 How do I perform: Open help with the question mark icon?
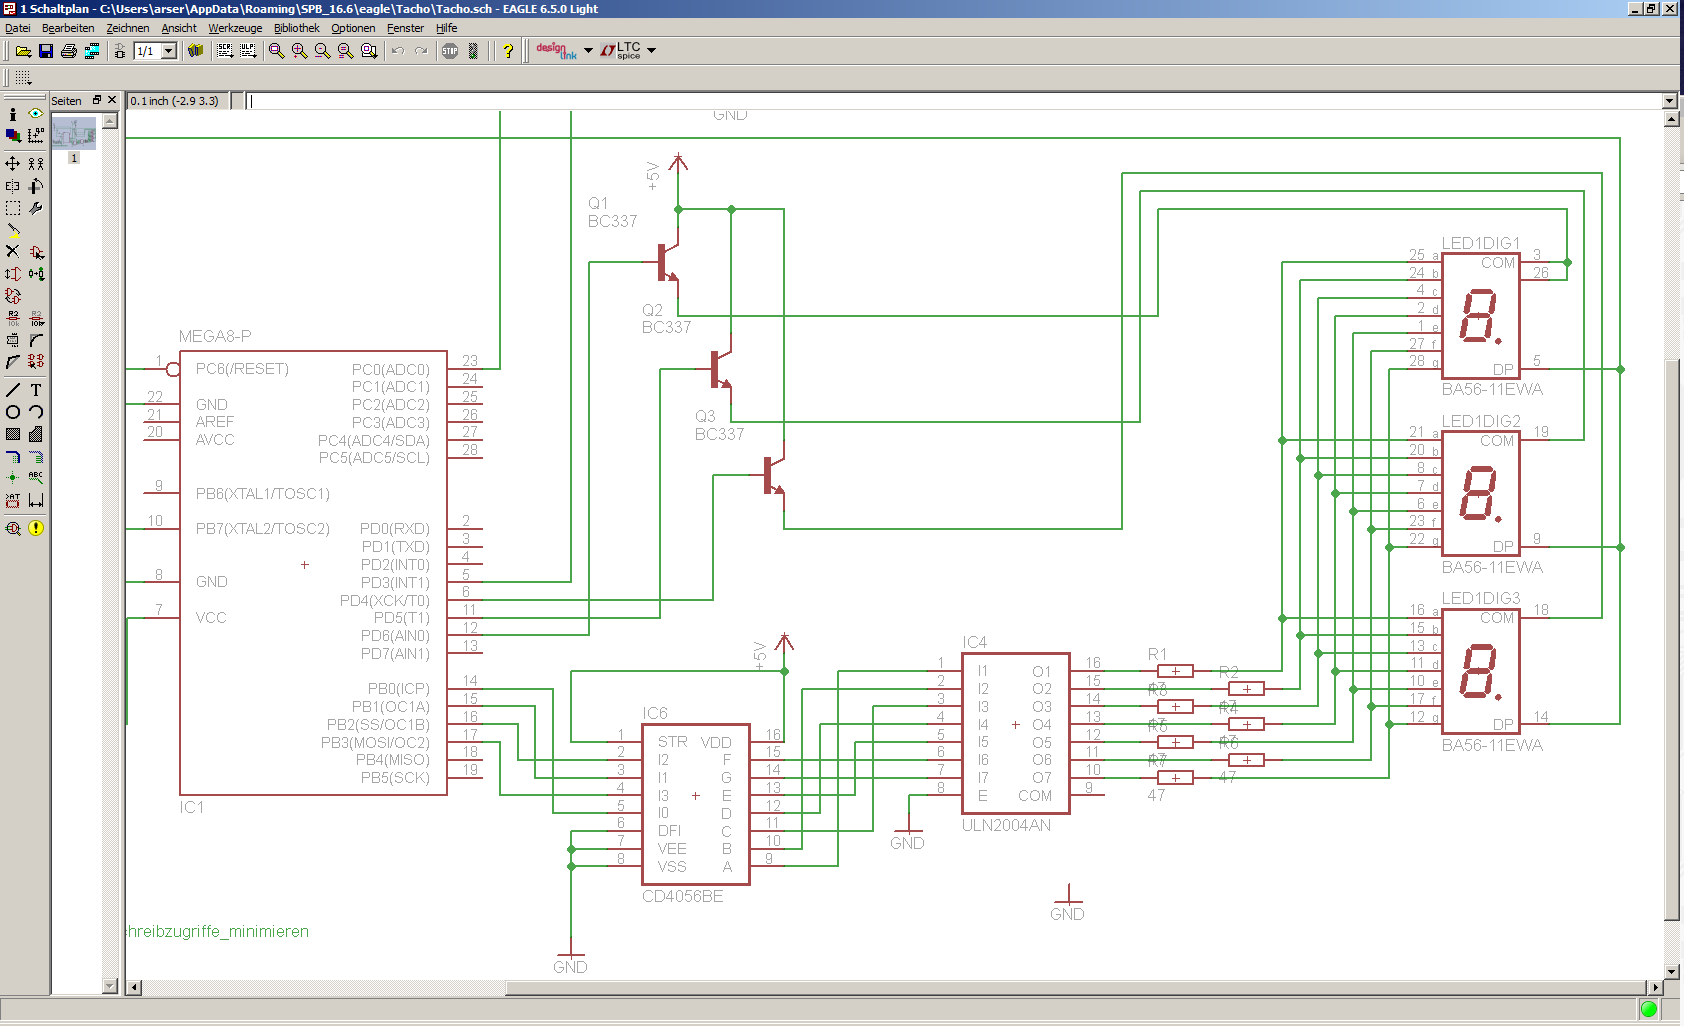[508, 51]
